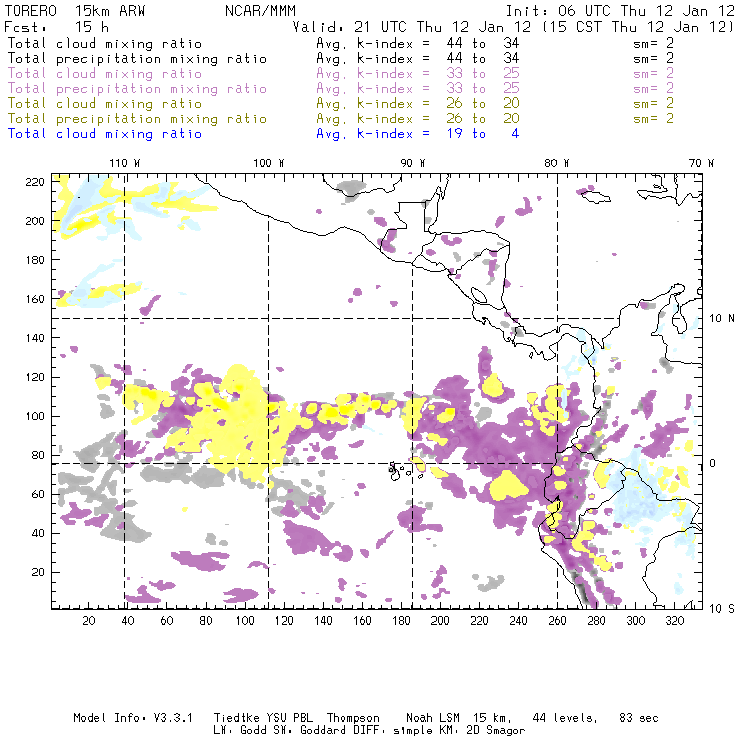The width and height of the screenshot is (740, 740).
Task: Select the '260' tick on the horizontal axis
Action: (x=557, y=621)
